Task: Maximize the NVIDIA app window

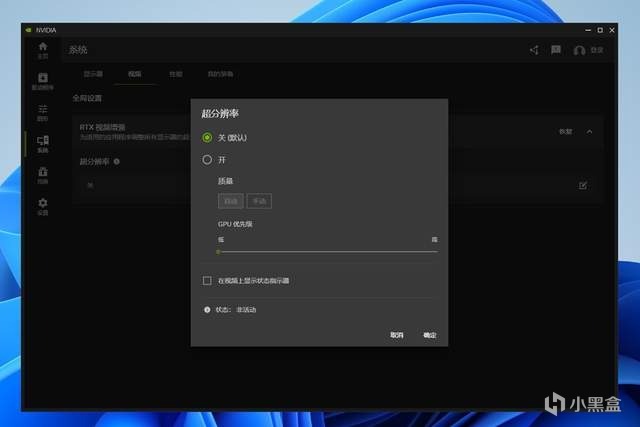Action: [x=600, y=30]
